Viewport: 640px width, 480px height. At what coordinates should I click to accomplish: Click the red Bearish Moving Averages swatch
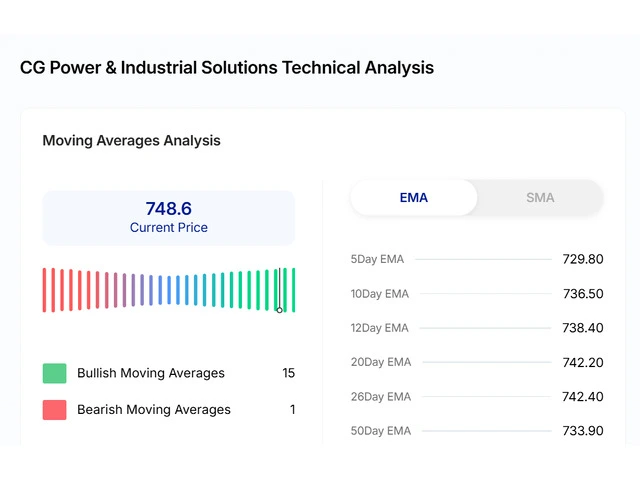pyautogui.click(x=54, y=409)
